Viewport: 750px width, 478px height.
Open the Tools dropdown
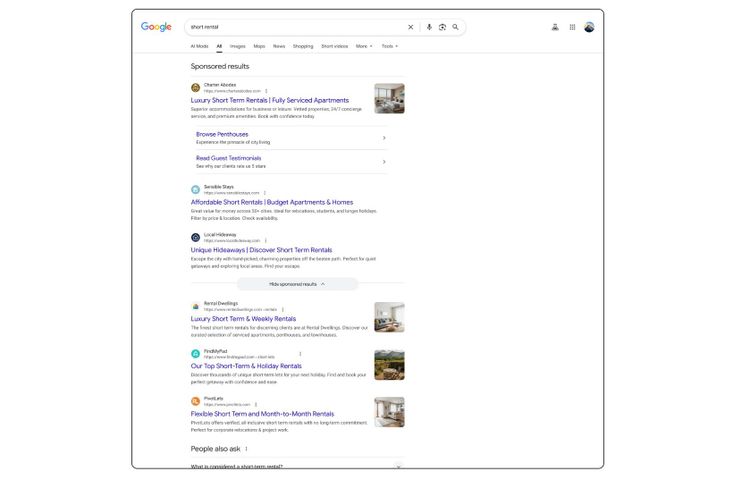click(389, 46)
